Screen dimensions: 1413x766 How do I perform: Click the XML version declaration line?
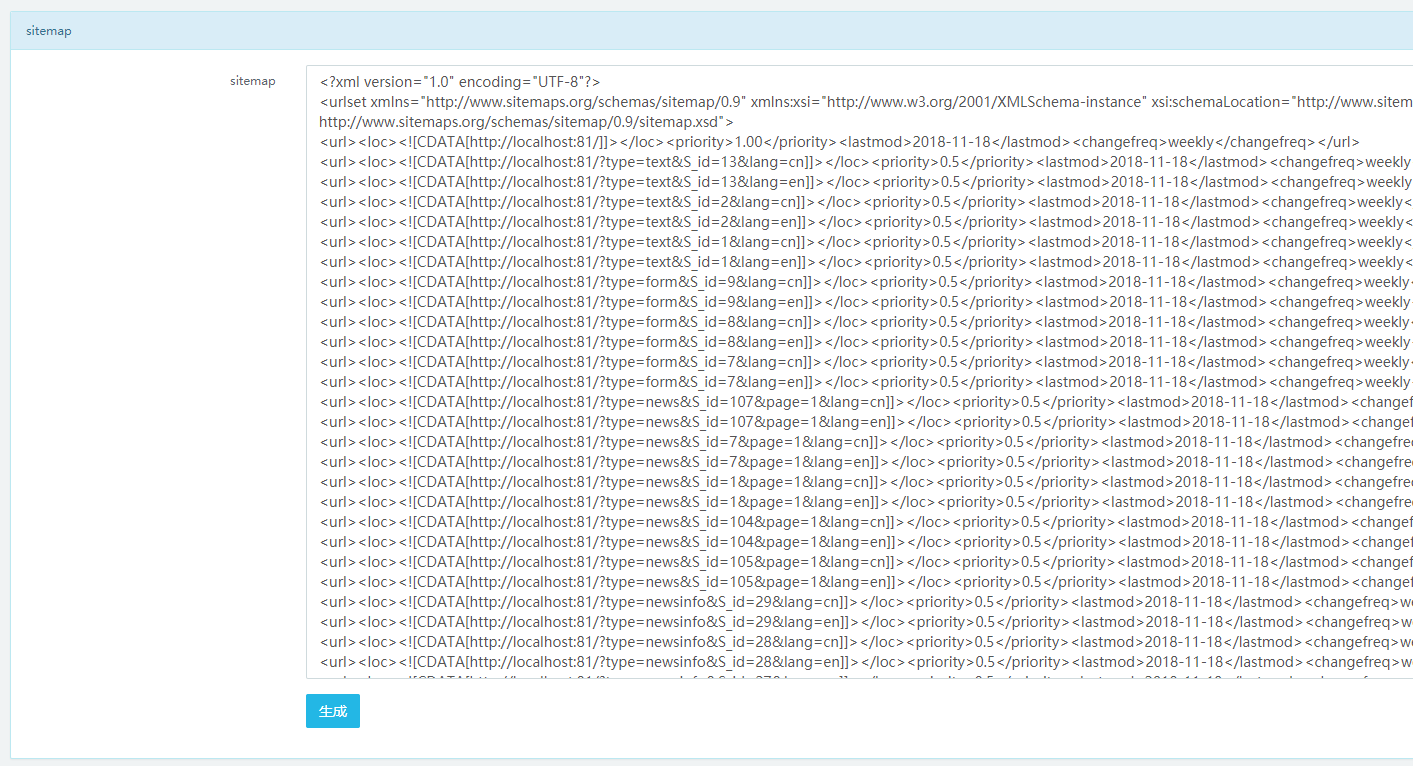[460, 82]
